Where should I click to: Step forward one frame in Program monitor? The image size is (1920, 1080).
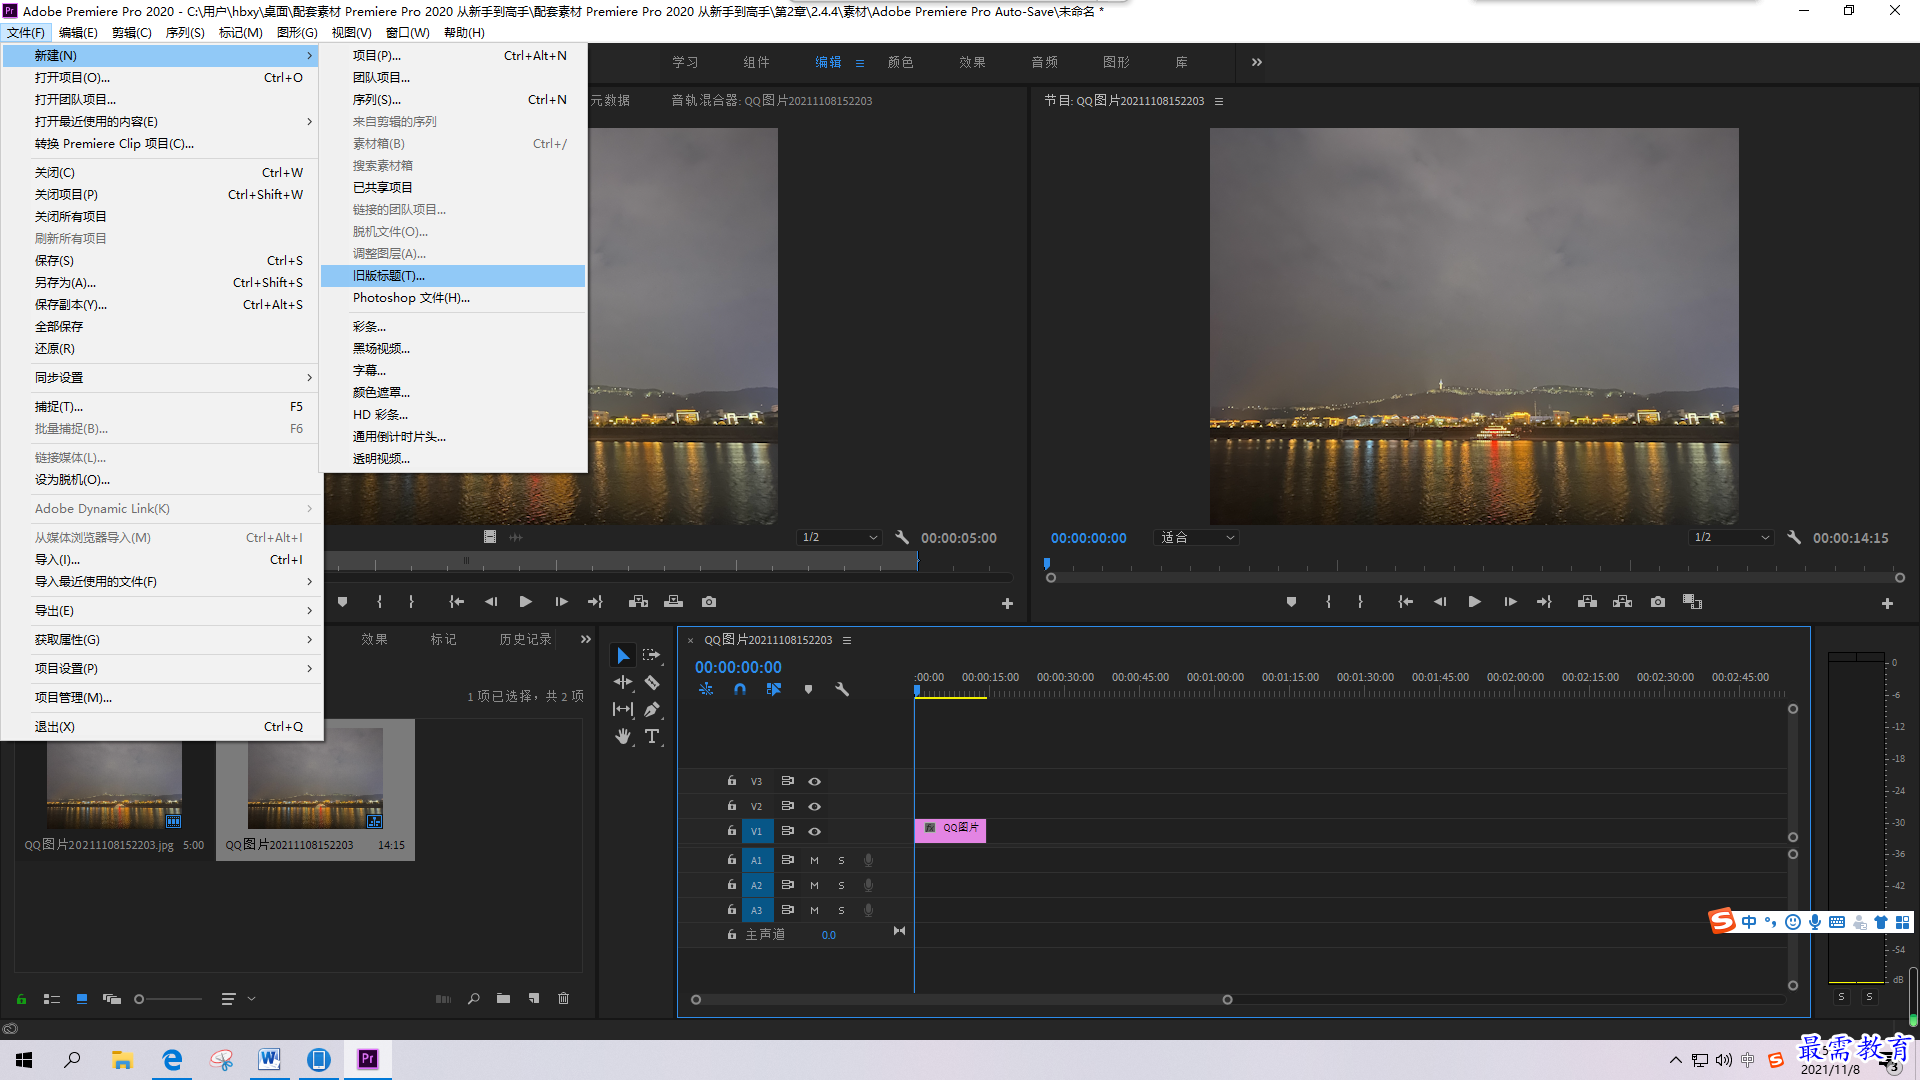click(1510, 602)
